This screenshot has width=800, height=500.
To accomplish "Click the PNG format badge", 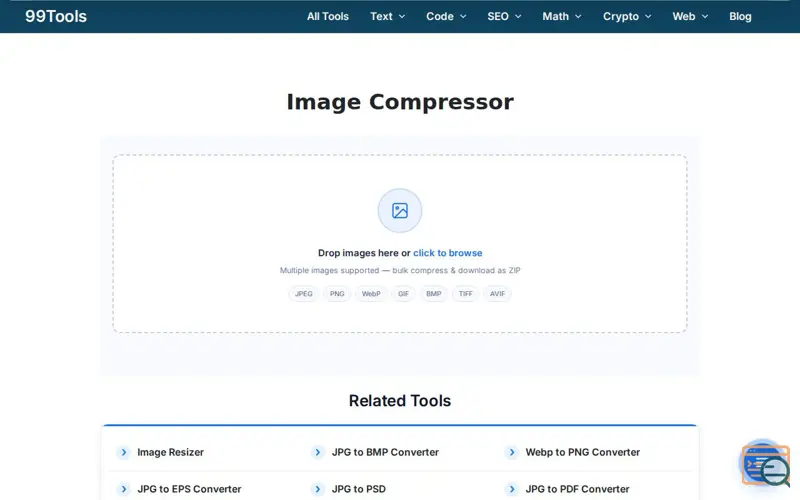I will point(337,294).
